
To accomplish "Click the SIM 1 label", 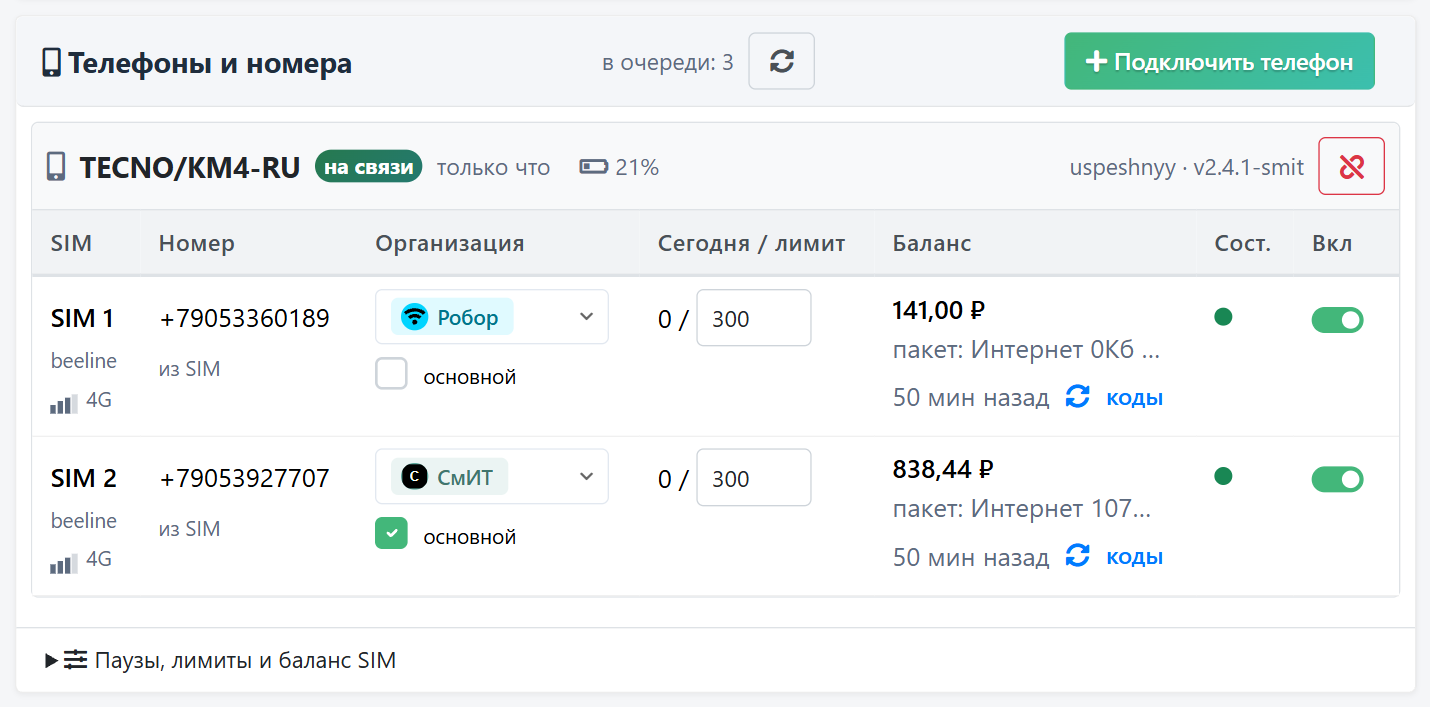I will click(x=84, y=319).
